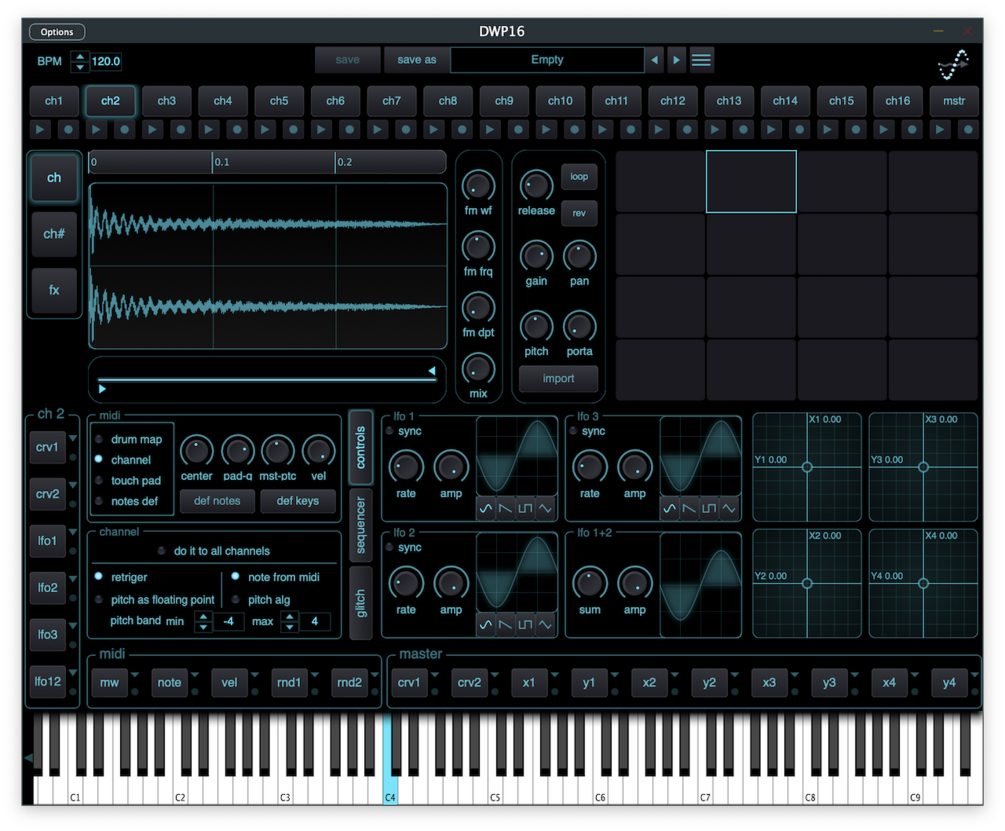This screenshot has height=831, width=1005.
Task: Click the sample start marker triangle
Action: point(102,389)
